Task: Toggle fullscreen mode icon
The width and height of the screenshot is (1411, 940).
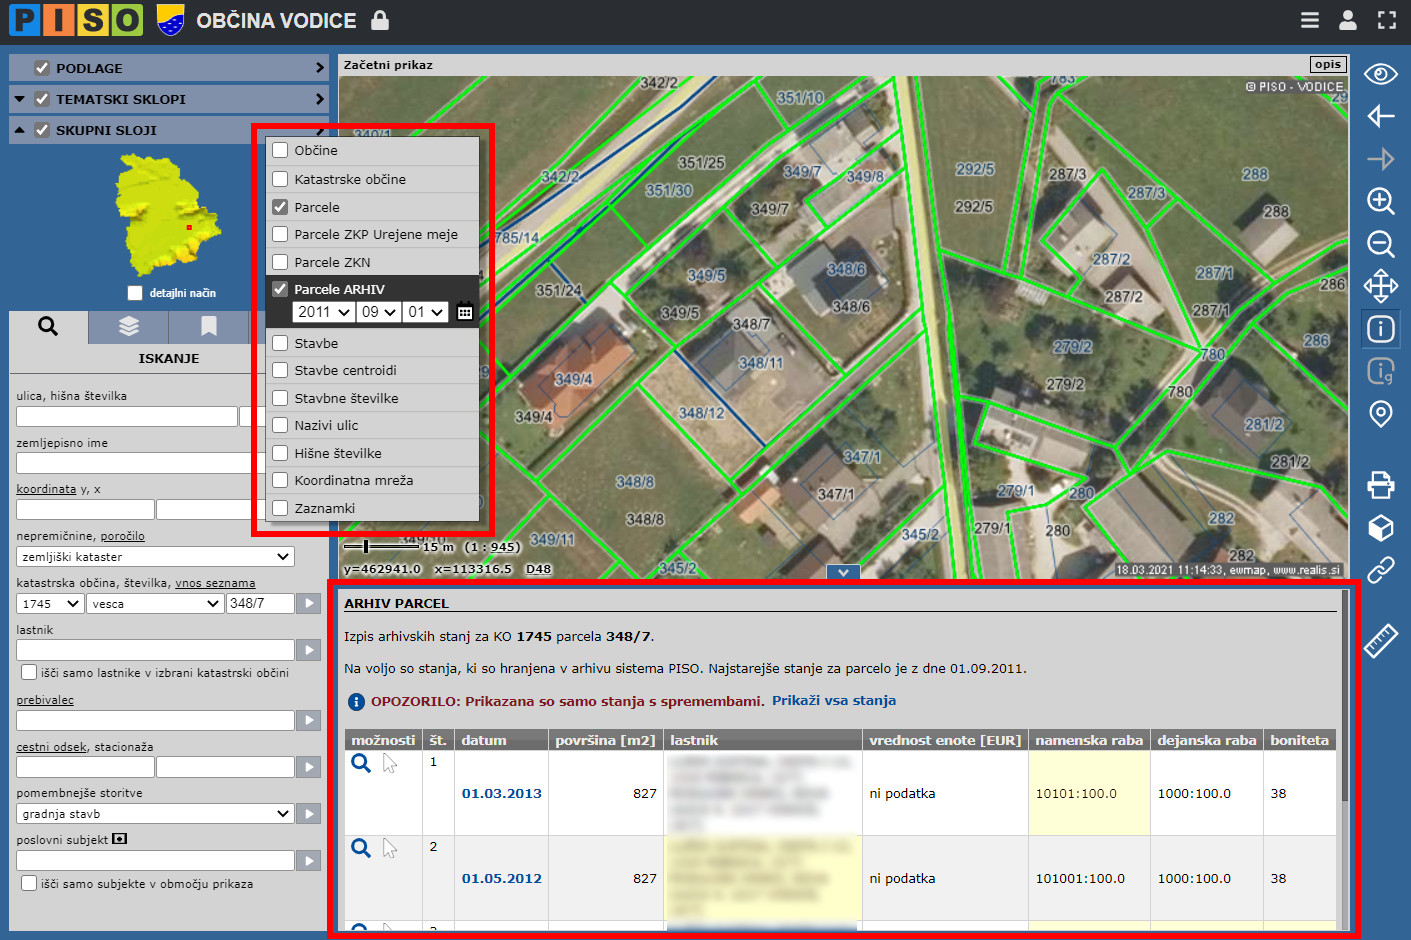Action: click(x=1387, y=20)
